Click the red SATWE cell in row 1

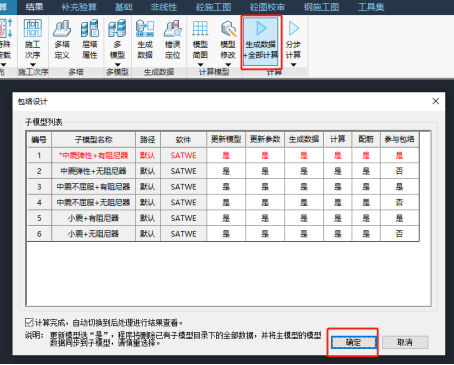pyautogui.click(x=183, y=155)
